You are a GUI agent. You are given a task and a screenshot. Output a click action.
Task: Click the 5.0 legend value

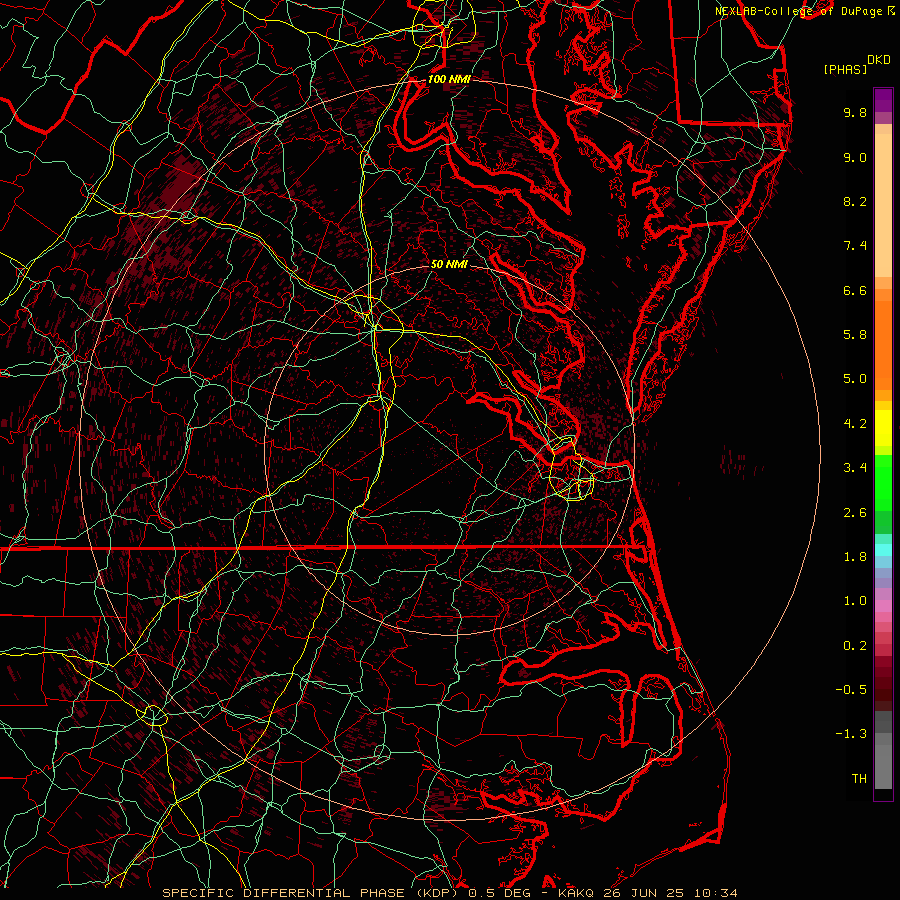tap(855, 379)
